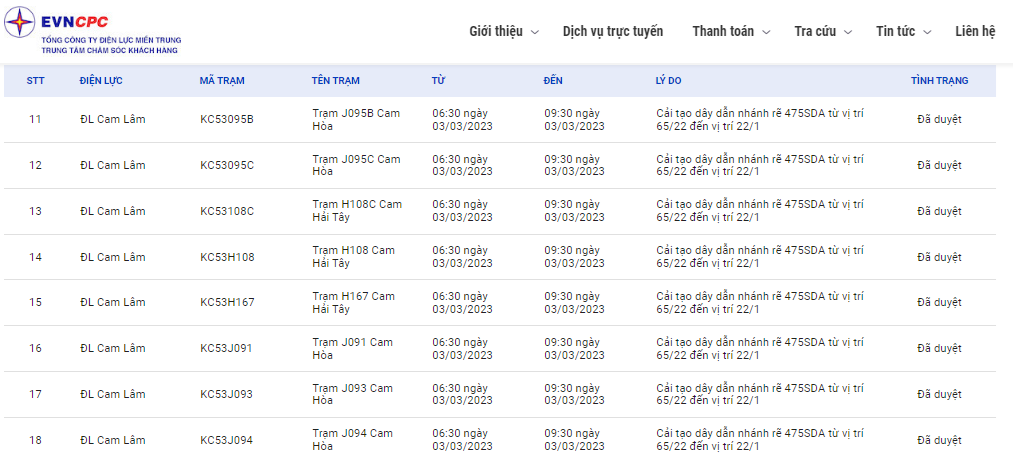Screen dimensions: 1013x461
Task: Click station code KC53J093
Action: (x=226, y=395)
